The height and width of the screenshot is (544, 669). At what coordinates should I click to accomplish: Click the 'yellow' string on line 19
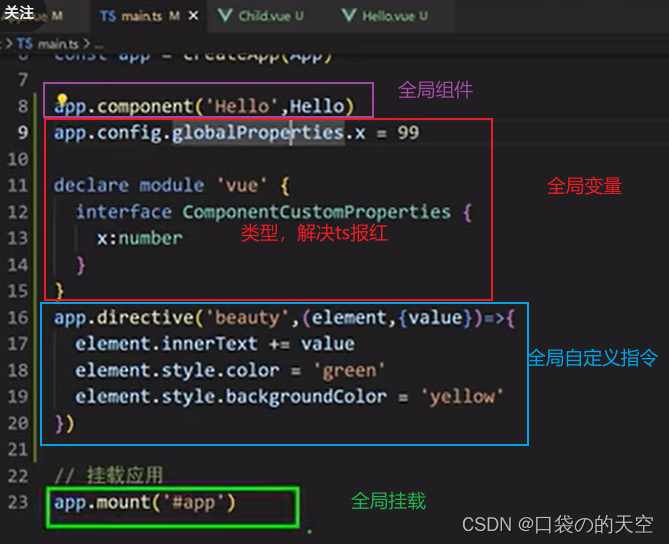[x=462, y=397]
